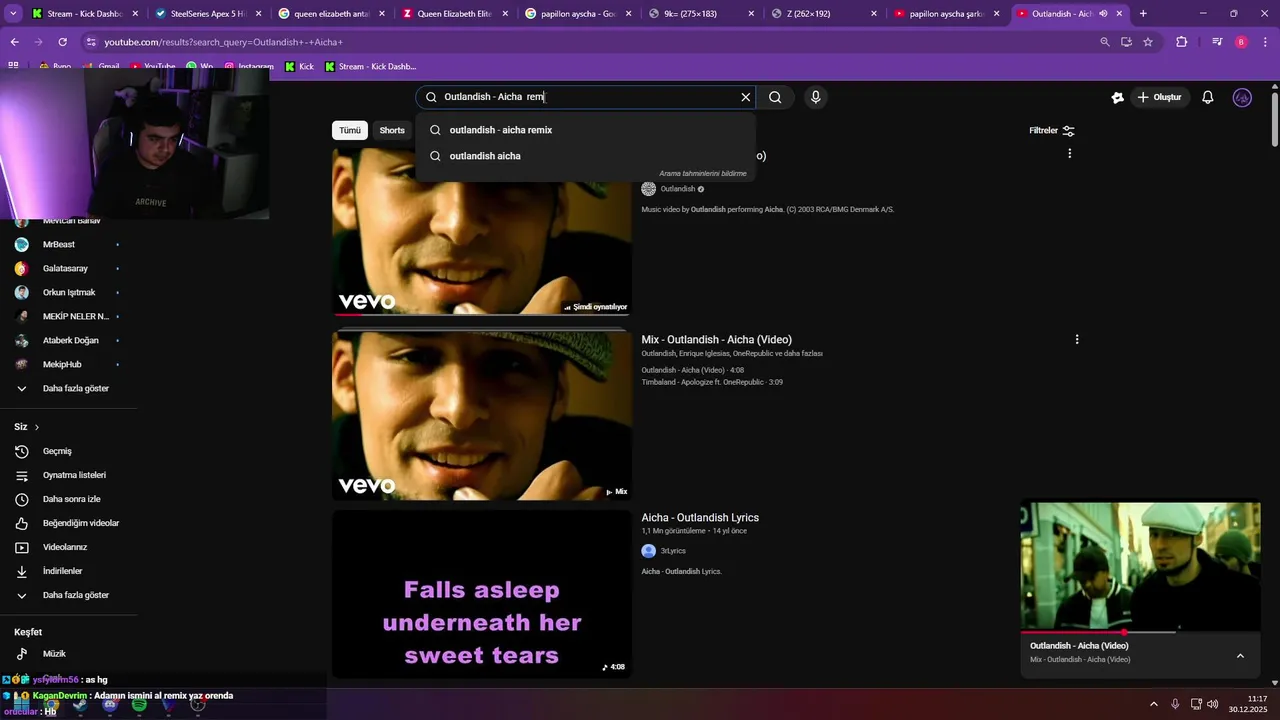Viewport: 1280px width, 720px height.
Task: Switch to 'Queen Elizabeth Elite' tab
Action: [455, 14]
